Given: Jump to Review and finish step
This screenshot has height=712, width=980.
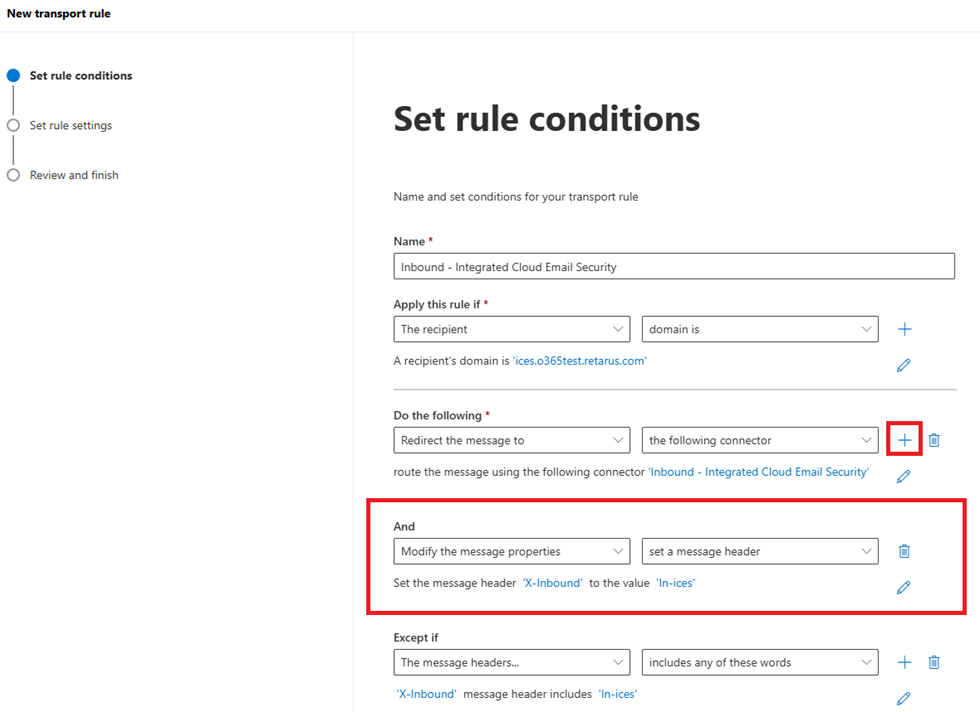Looking at the screenshot, I should click(x=73, y=175).
